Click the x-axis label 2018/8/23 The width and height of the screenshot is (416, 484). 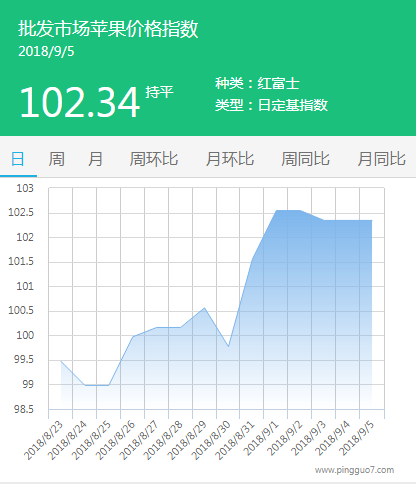[x=43, y=440]
